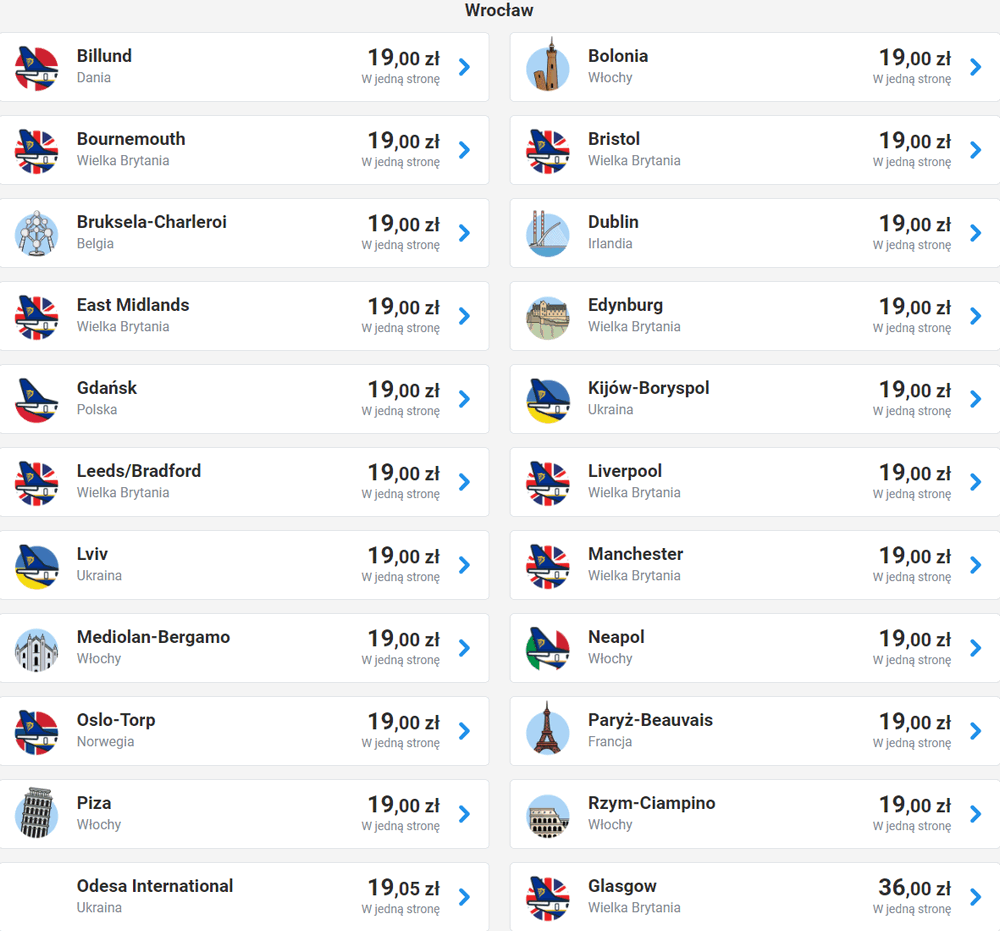Click the Dublin bridge icon
The image size is (1000, 931).
(x=547, y=233)
